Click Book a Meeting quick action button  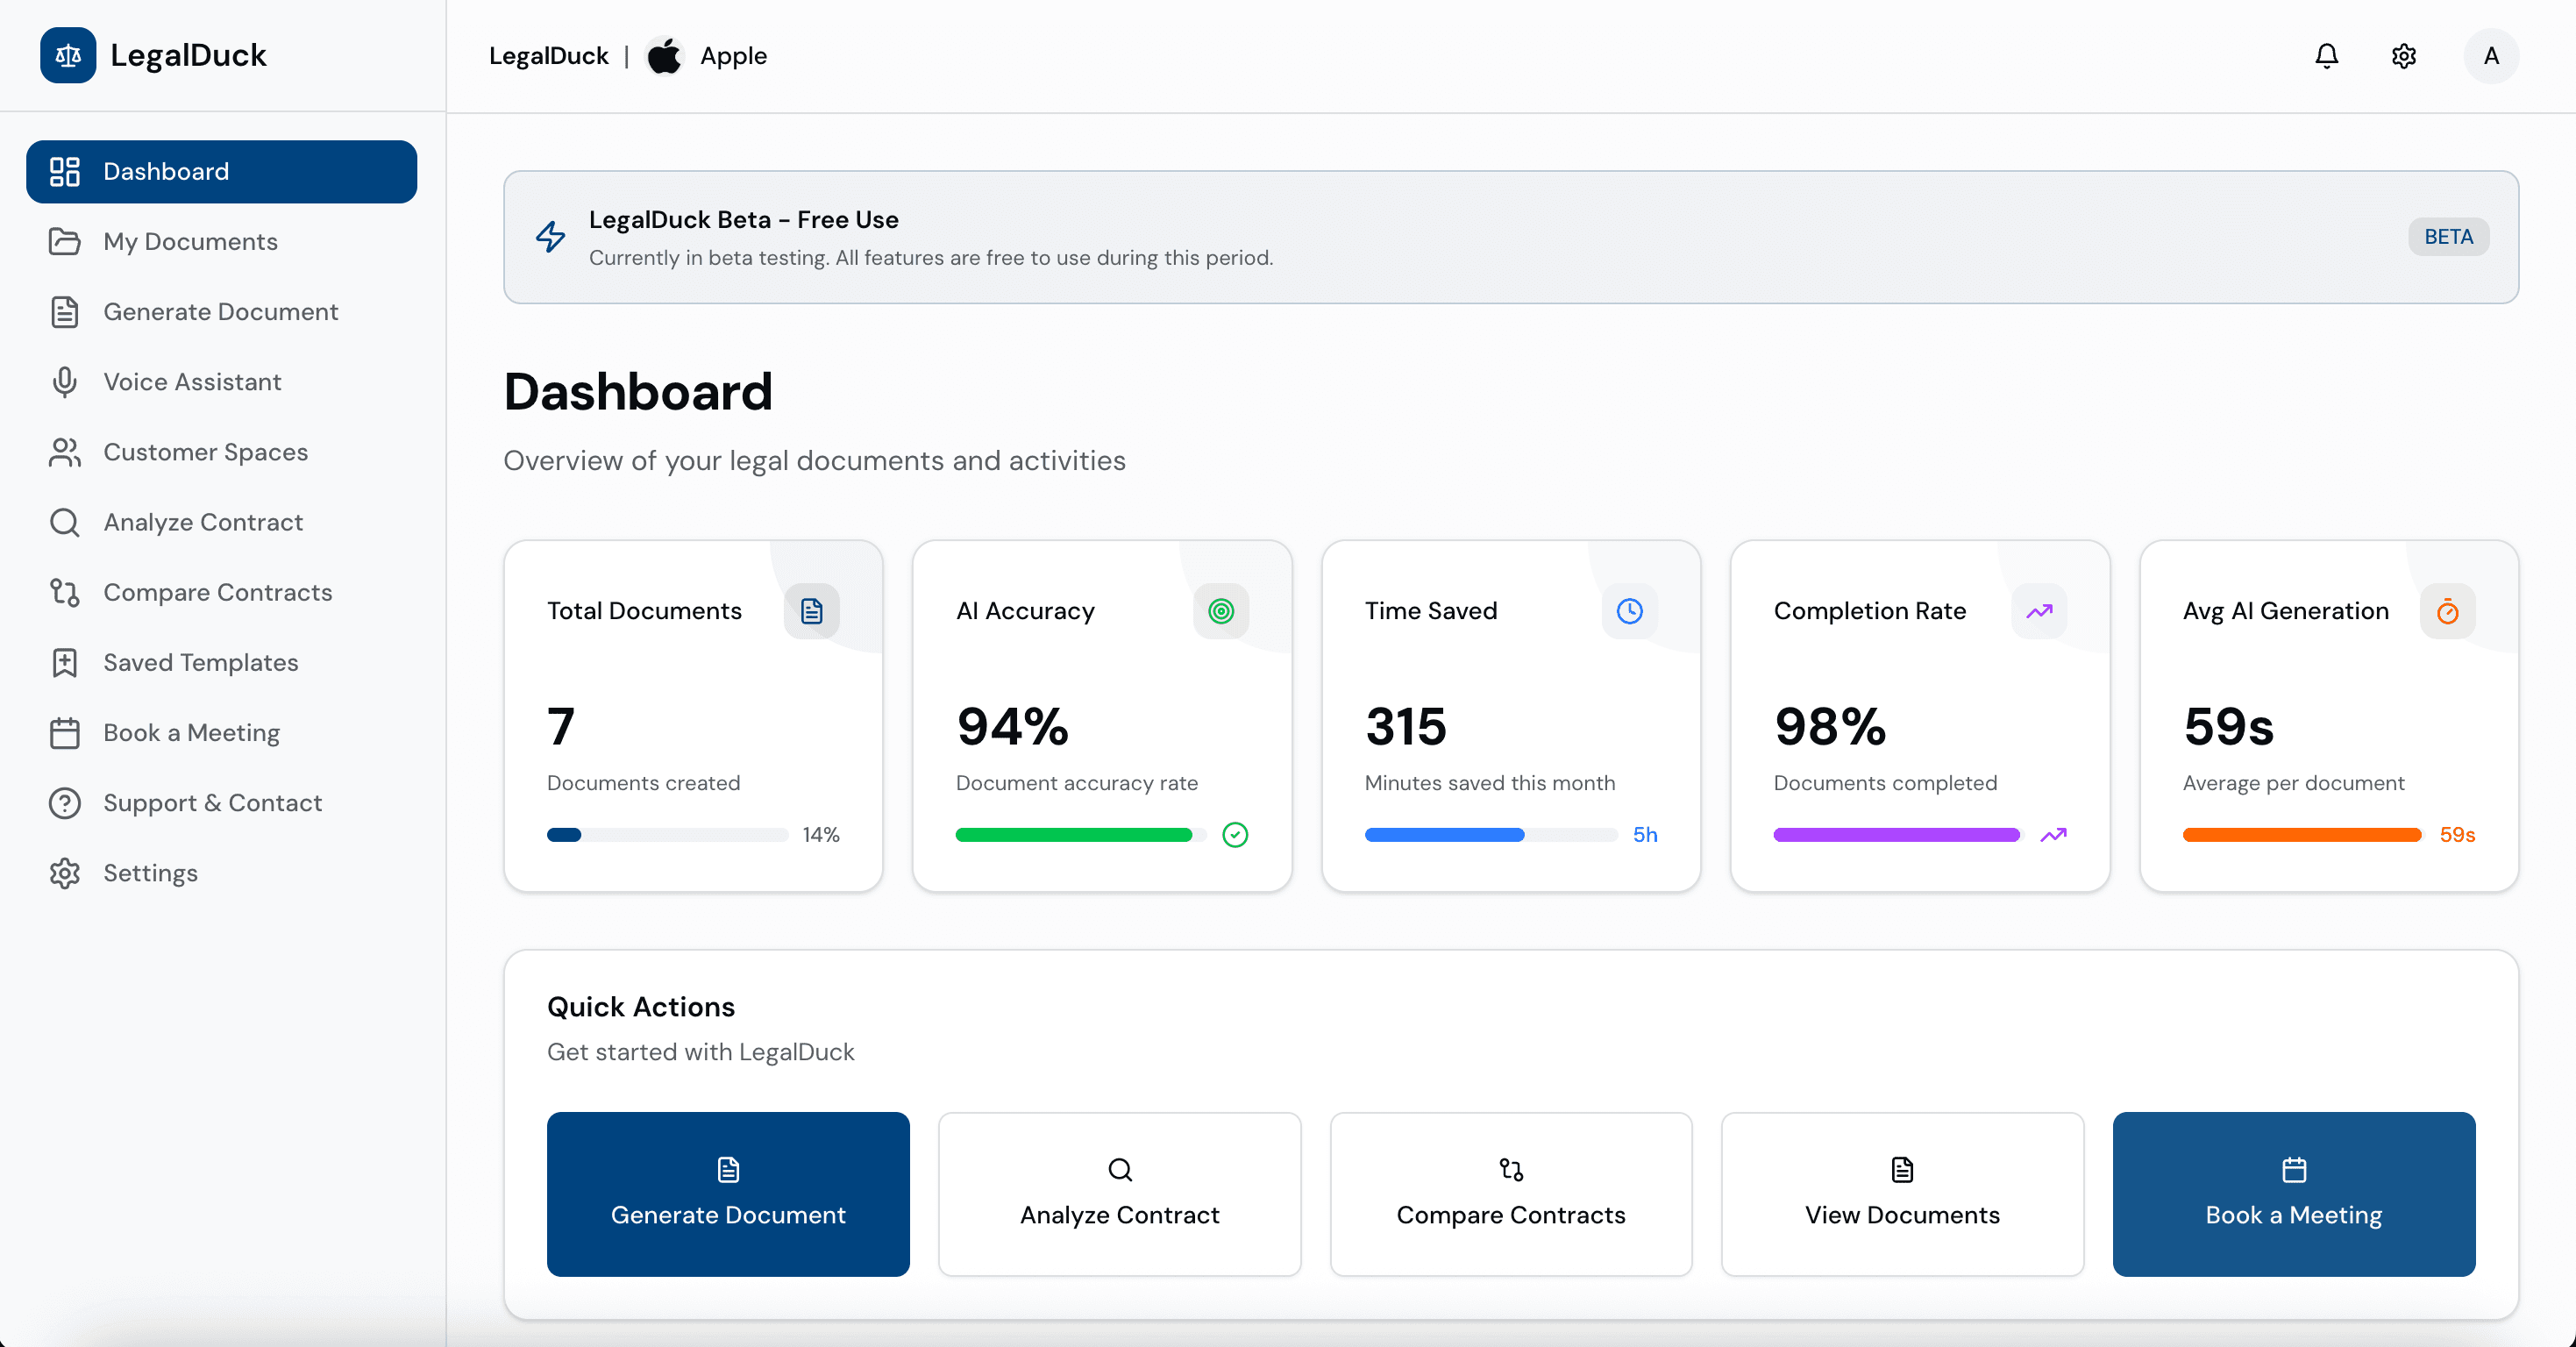2293,1194
